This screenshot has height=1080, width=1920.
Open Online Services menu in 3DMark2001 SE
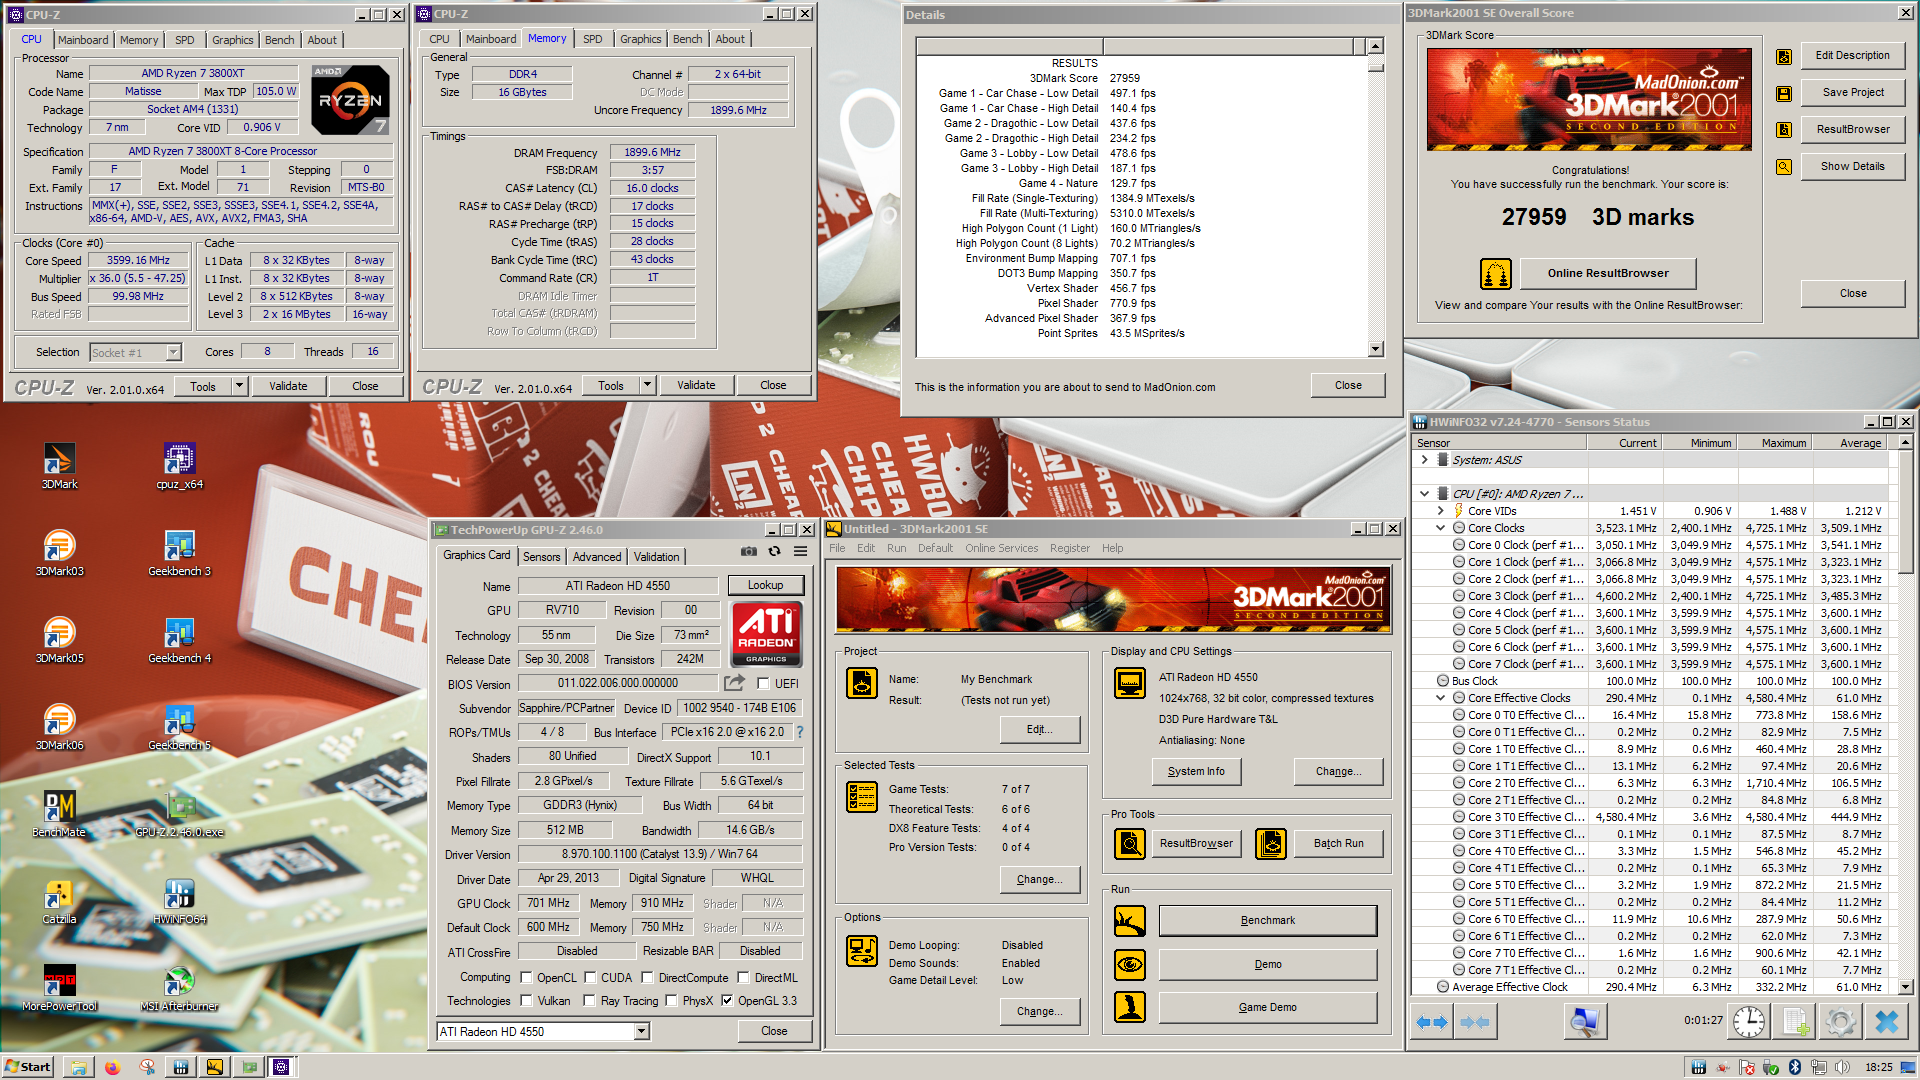(1001, 548)
